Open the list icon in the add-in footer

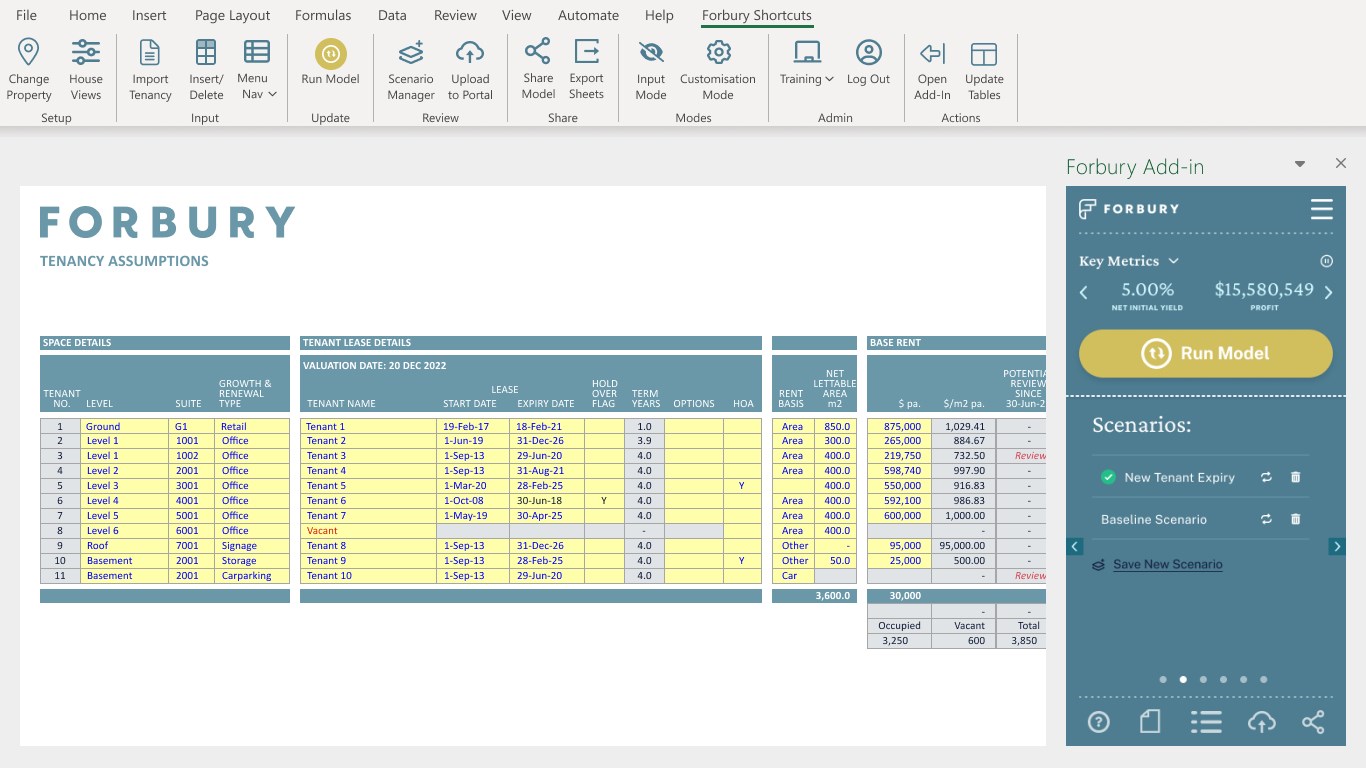(1206, 722)
